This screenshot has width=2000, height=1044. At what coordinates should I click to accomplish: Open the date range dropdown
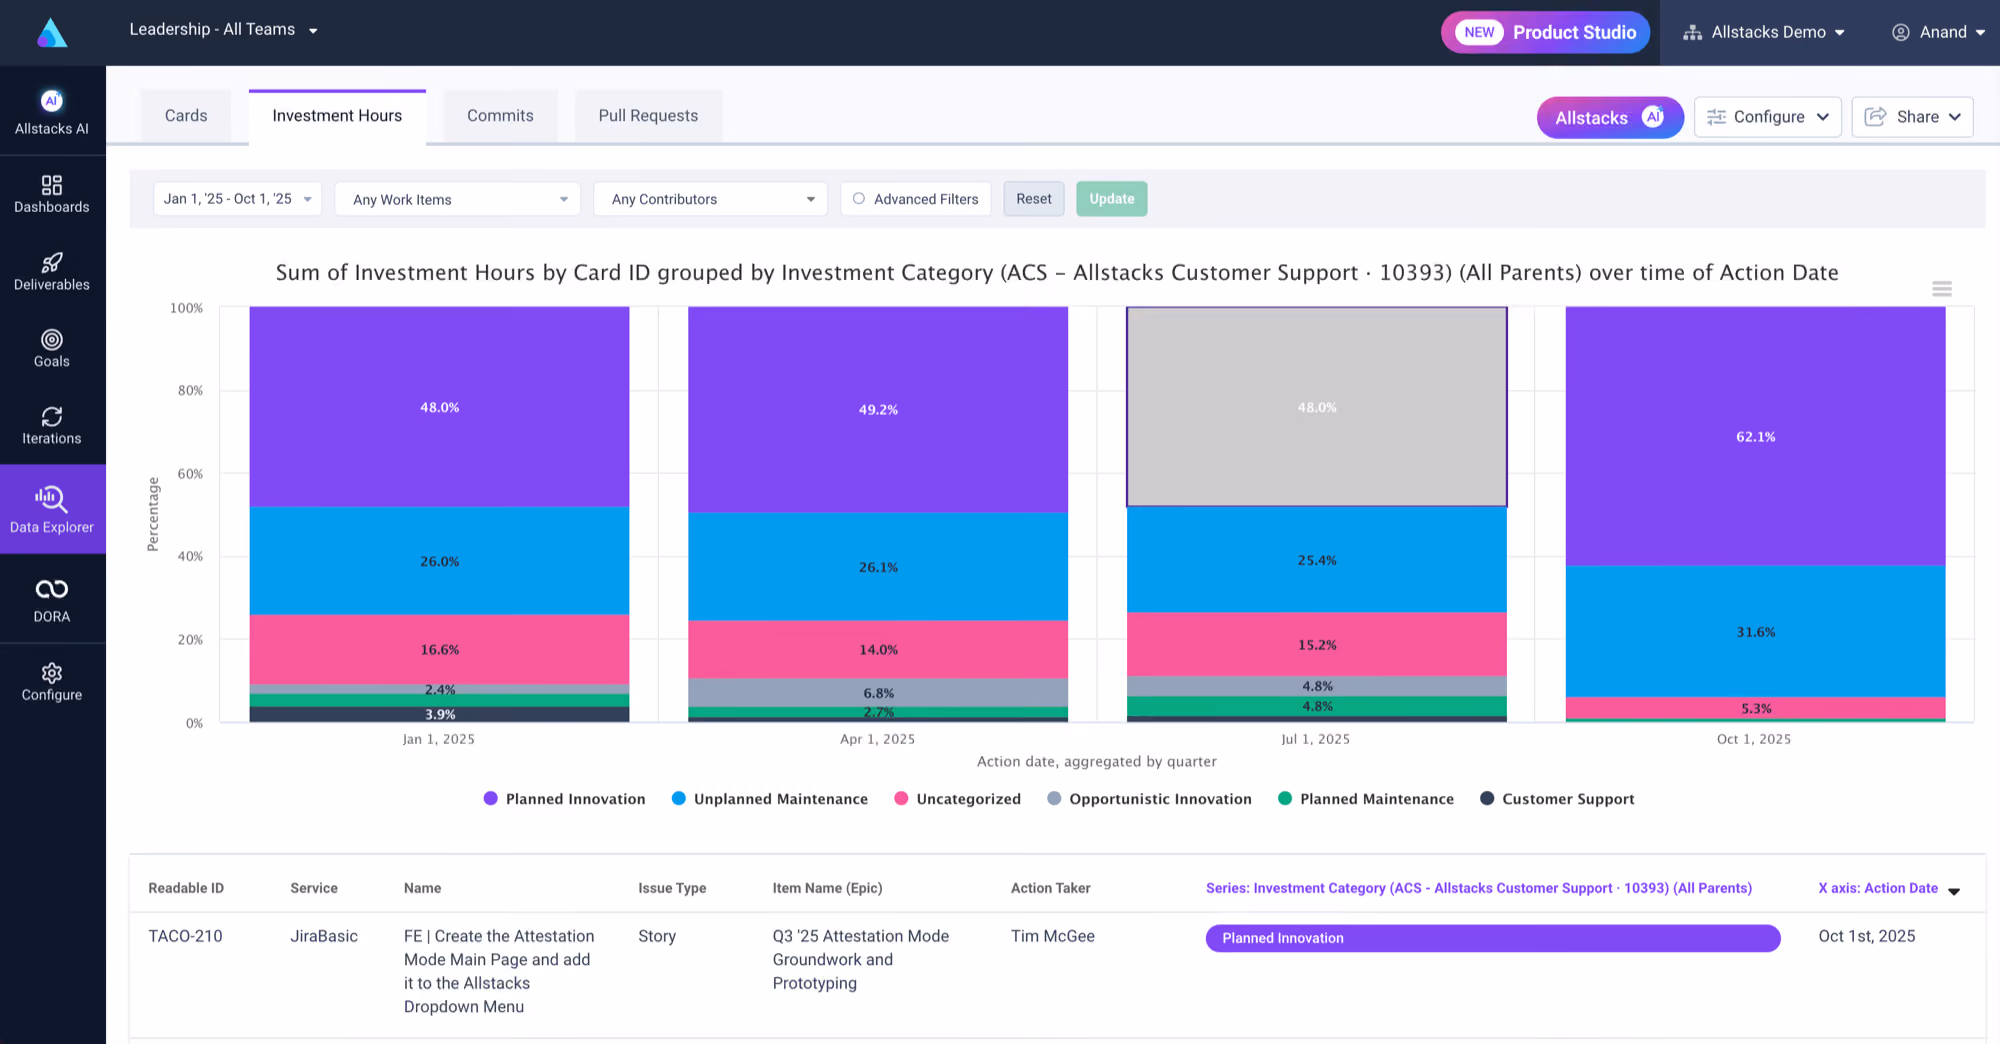(237, 199)
